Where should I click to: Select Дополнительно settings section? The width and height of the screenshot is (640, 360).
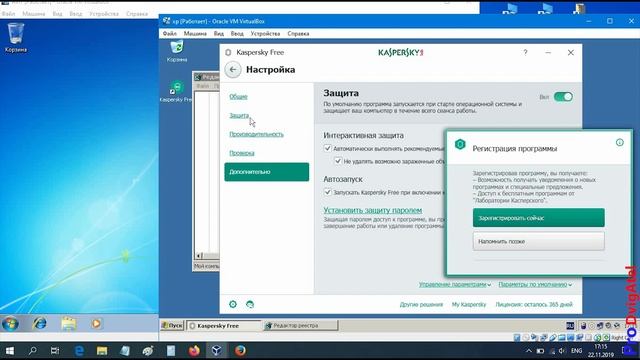click(x=267, y=172)
